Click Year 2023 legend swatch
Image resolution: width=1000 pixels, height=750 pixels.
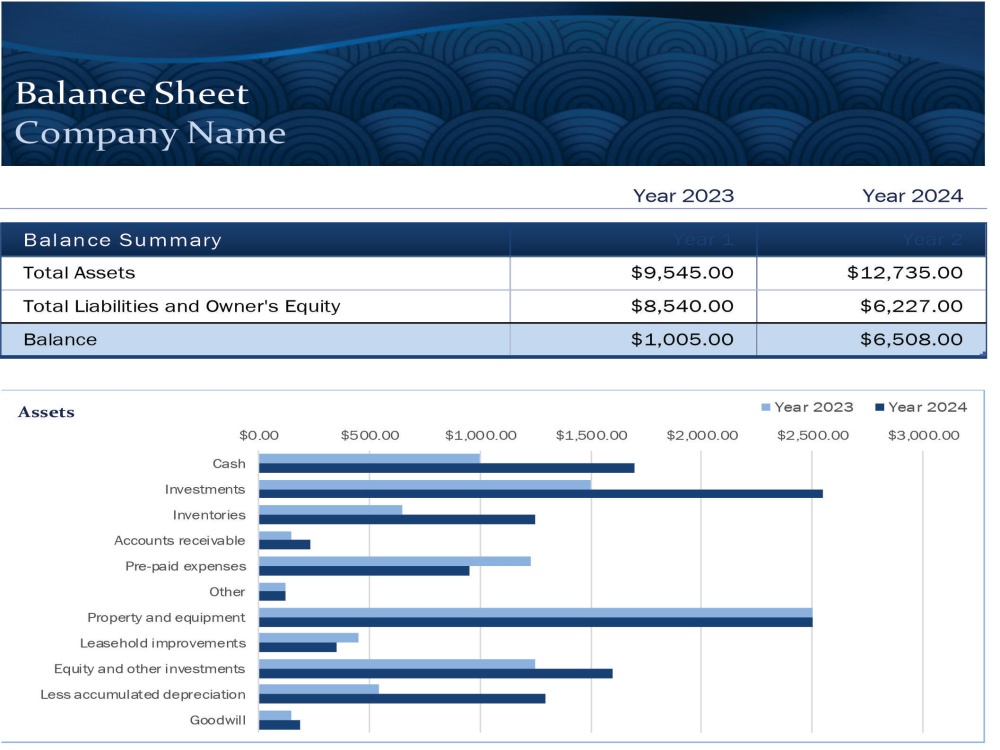tap(766, 408)
